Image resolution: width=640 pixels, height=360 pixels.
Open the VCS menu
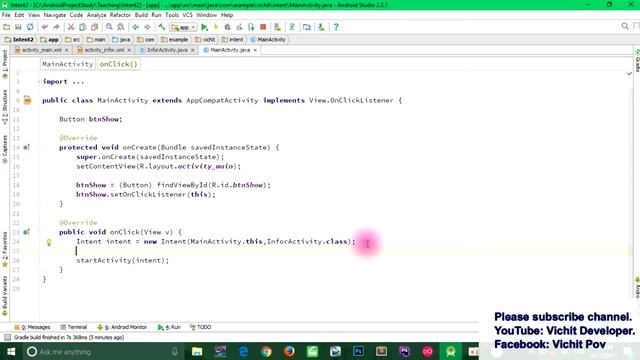click(187, 15)
